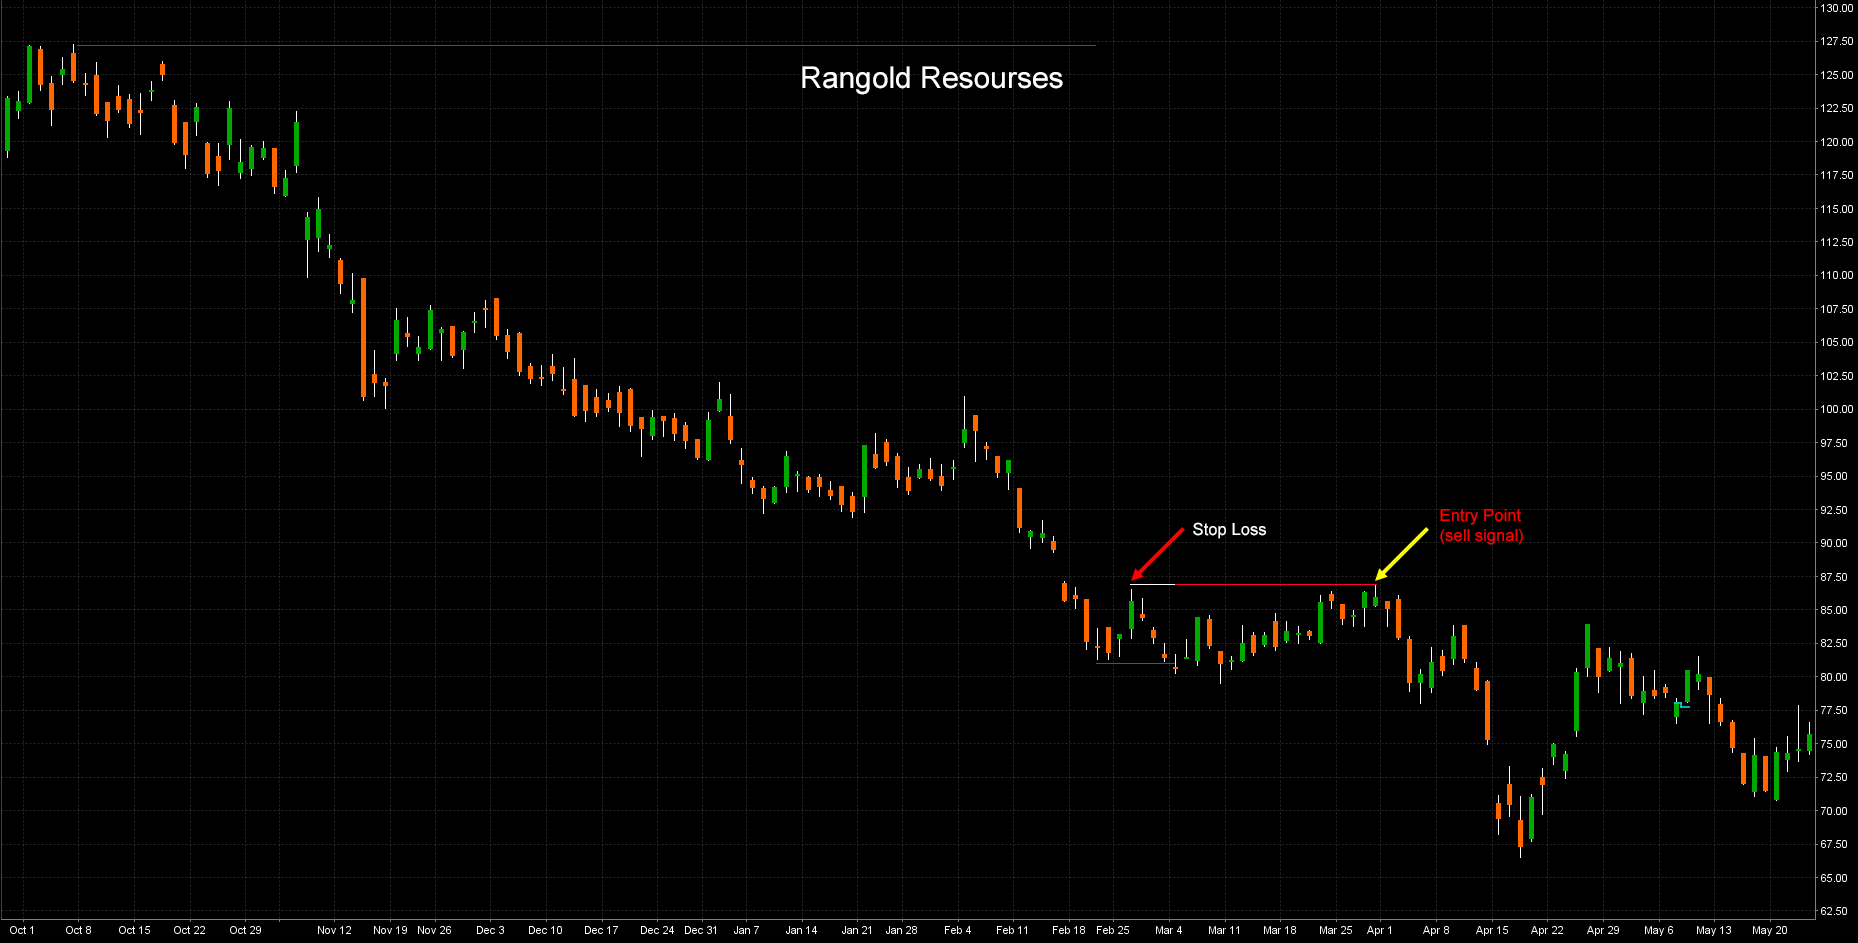The width and height of the screenshot is (1858, 943).
Task: Click the Nov 12 date label
Action: 334,930
